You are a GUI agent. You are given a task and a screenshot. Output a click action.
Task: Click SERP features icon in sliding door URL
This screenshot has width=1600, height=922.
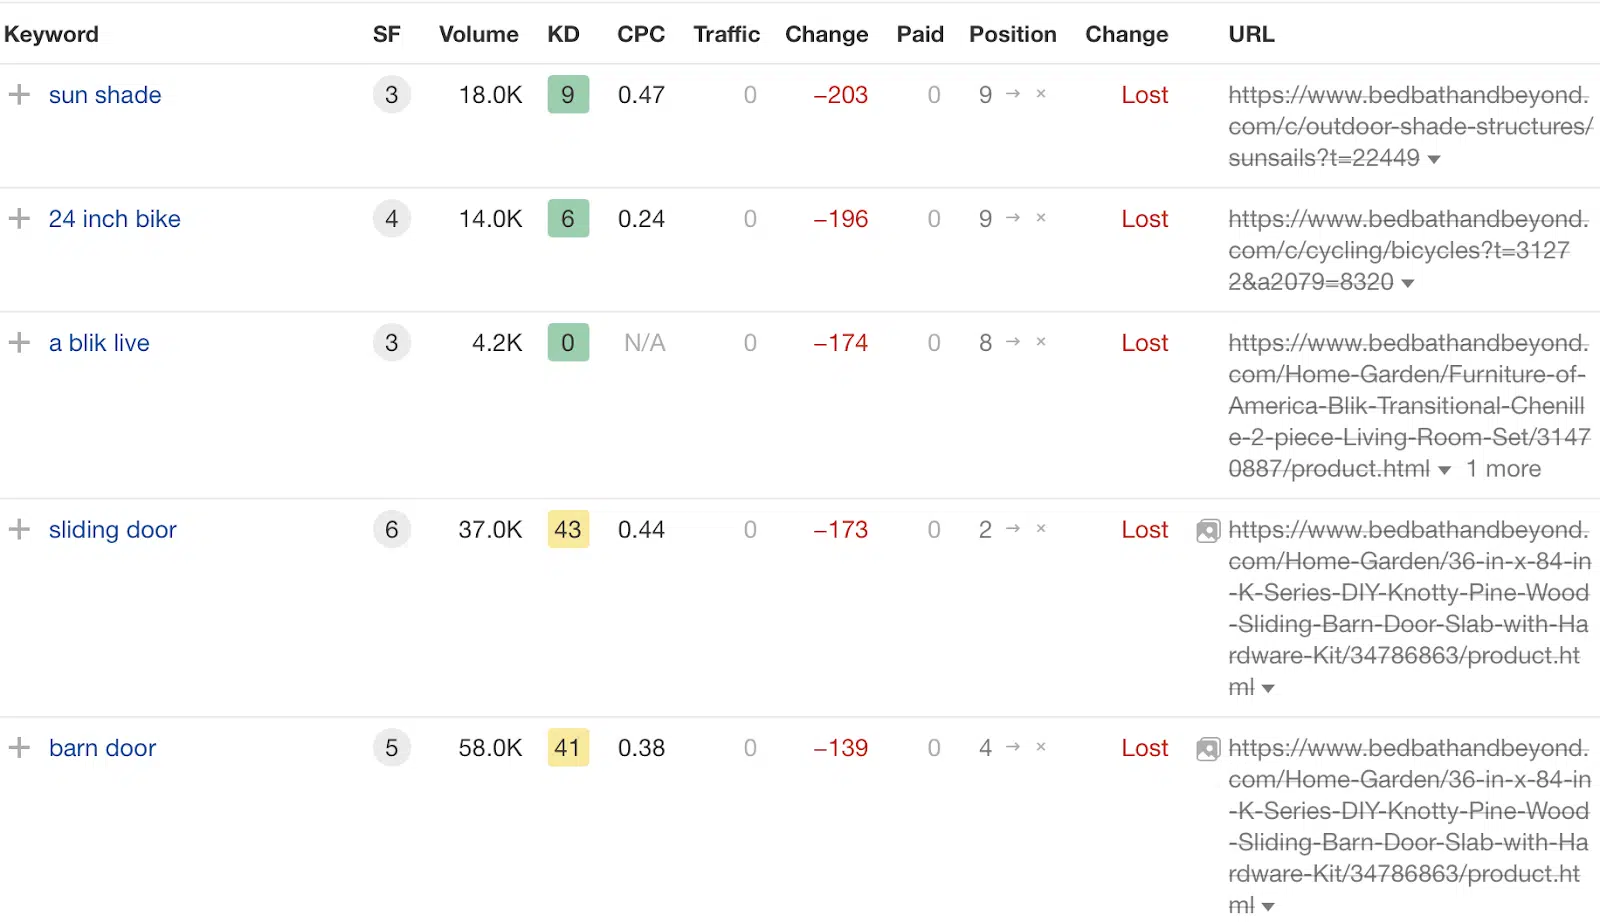[1208, 531]
